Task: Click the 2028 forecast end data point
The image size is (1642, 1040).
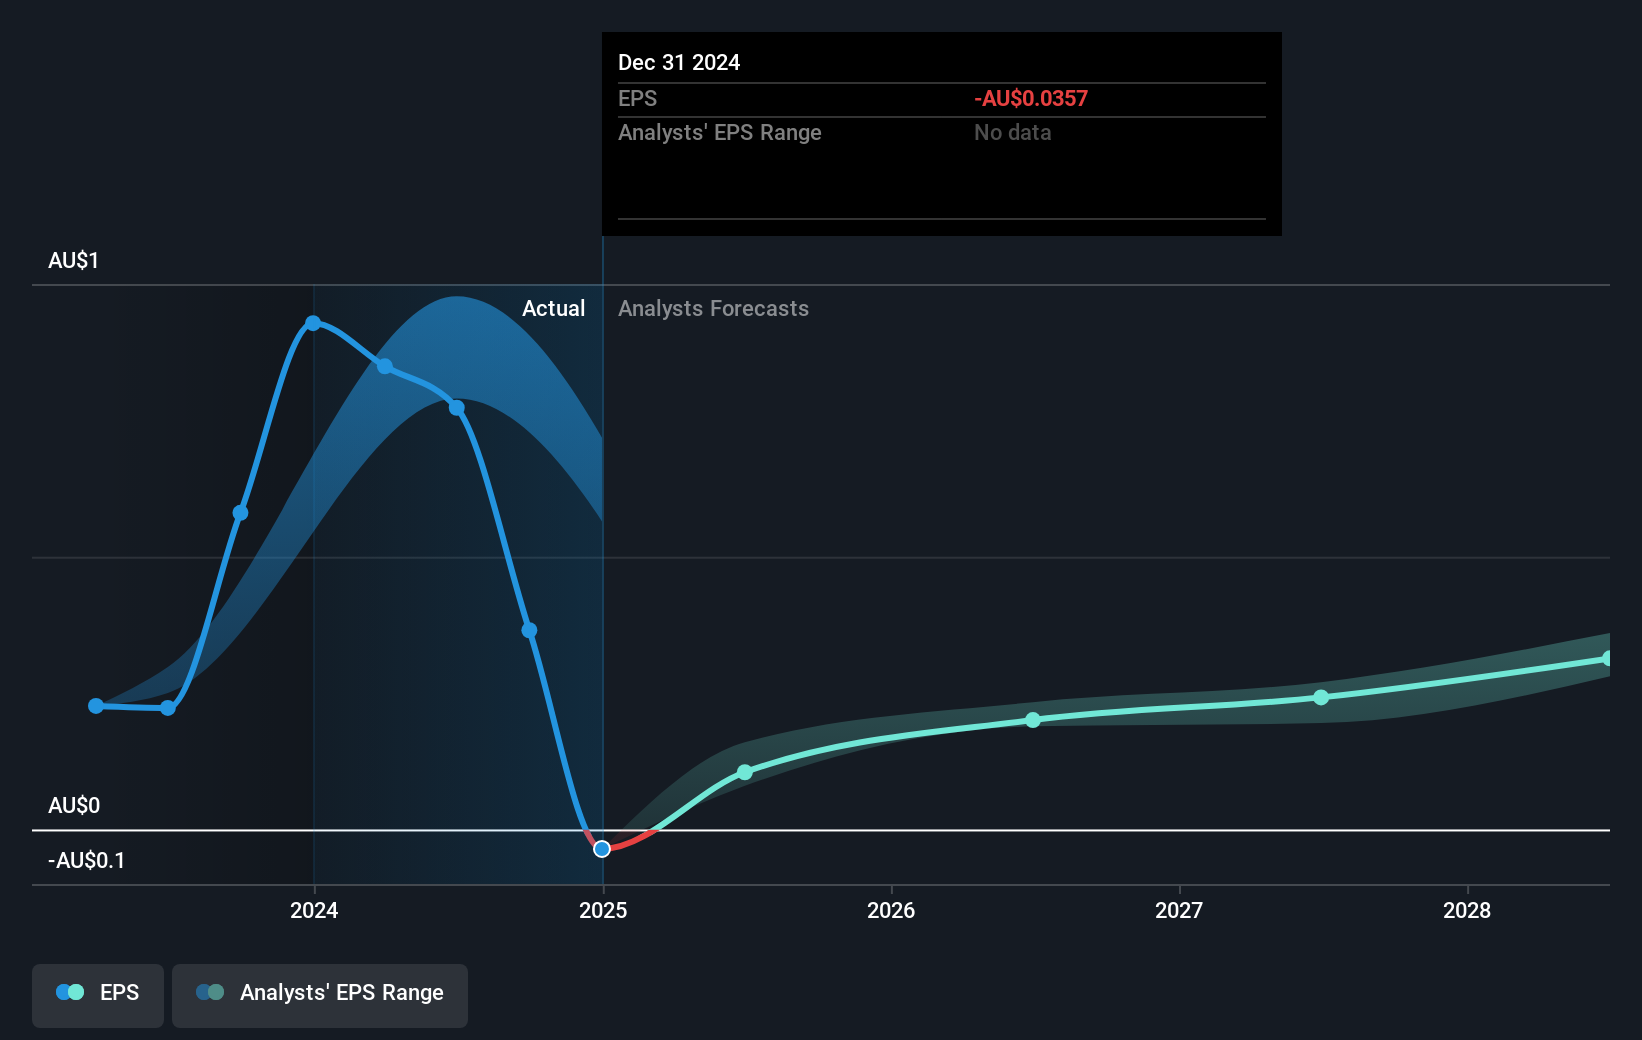Action: click(x=1608, y=658)
